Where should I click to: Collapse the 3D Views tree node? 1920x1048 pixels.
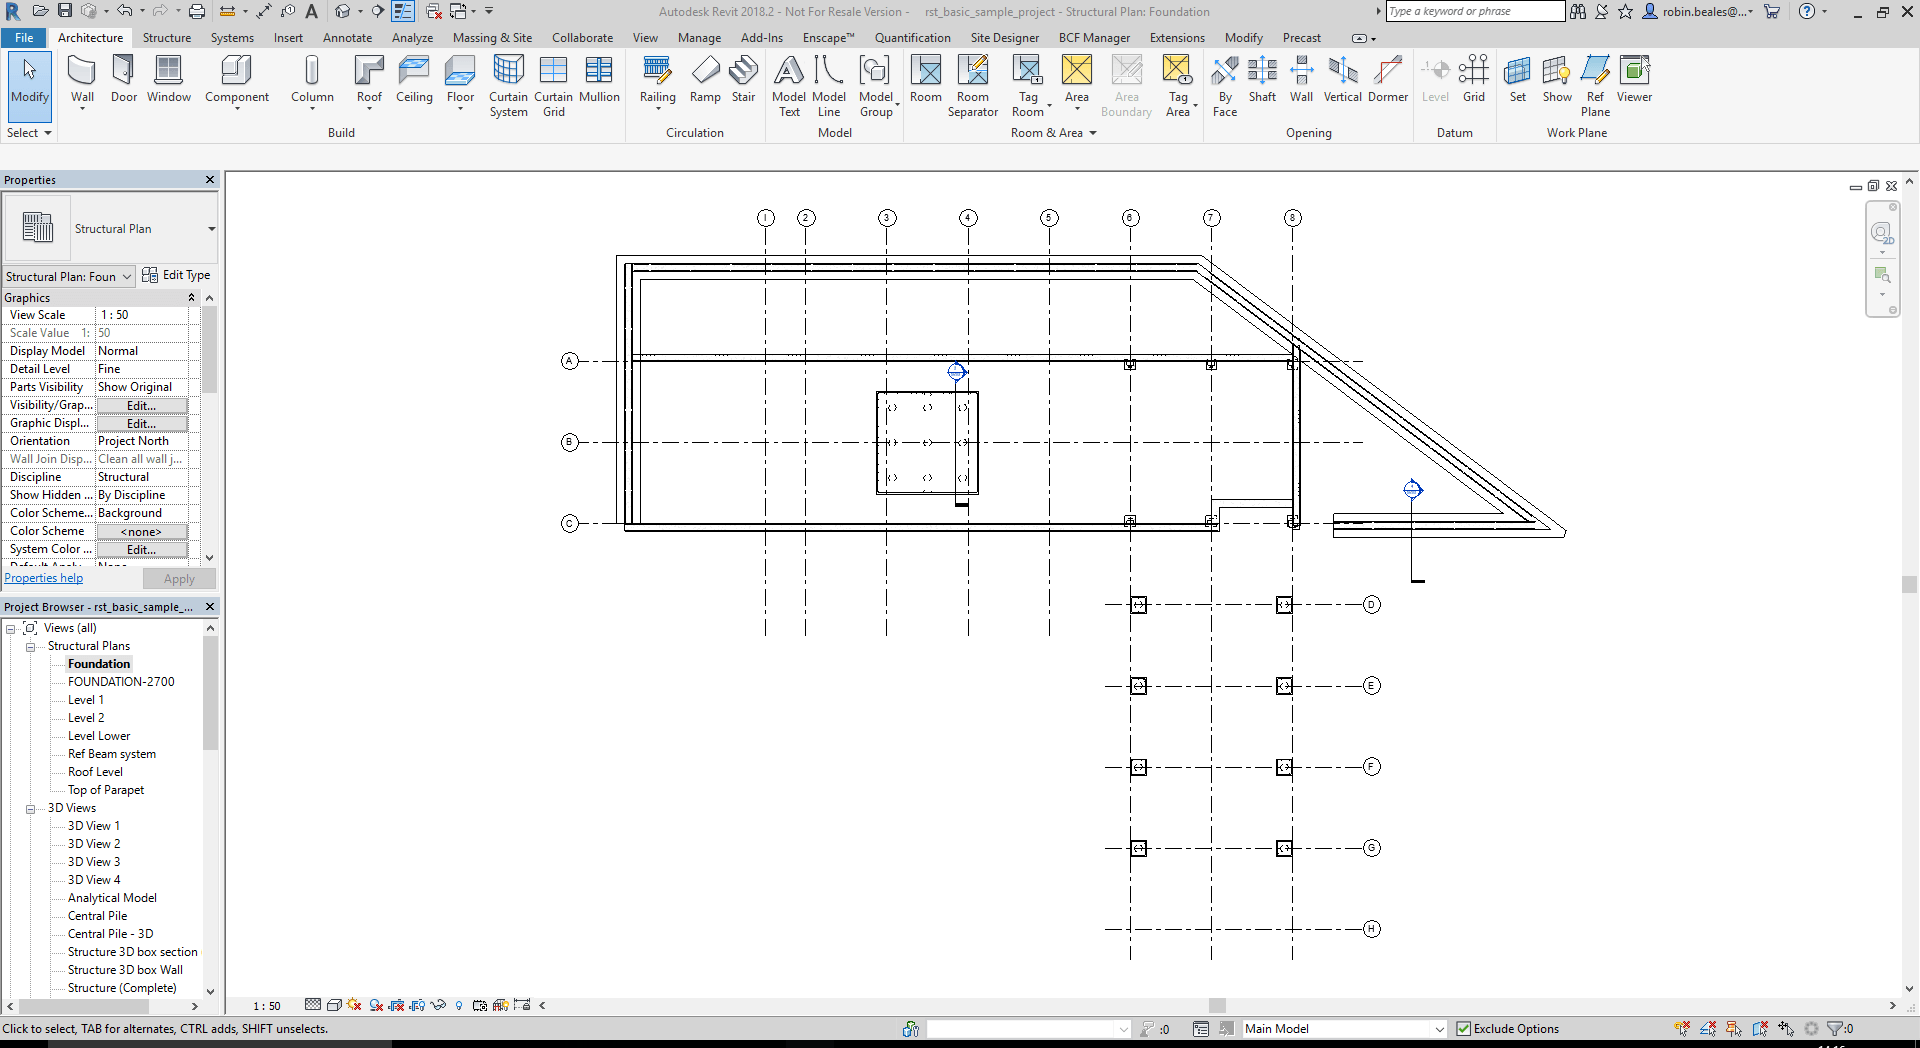click(30, 809)
